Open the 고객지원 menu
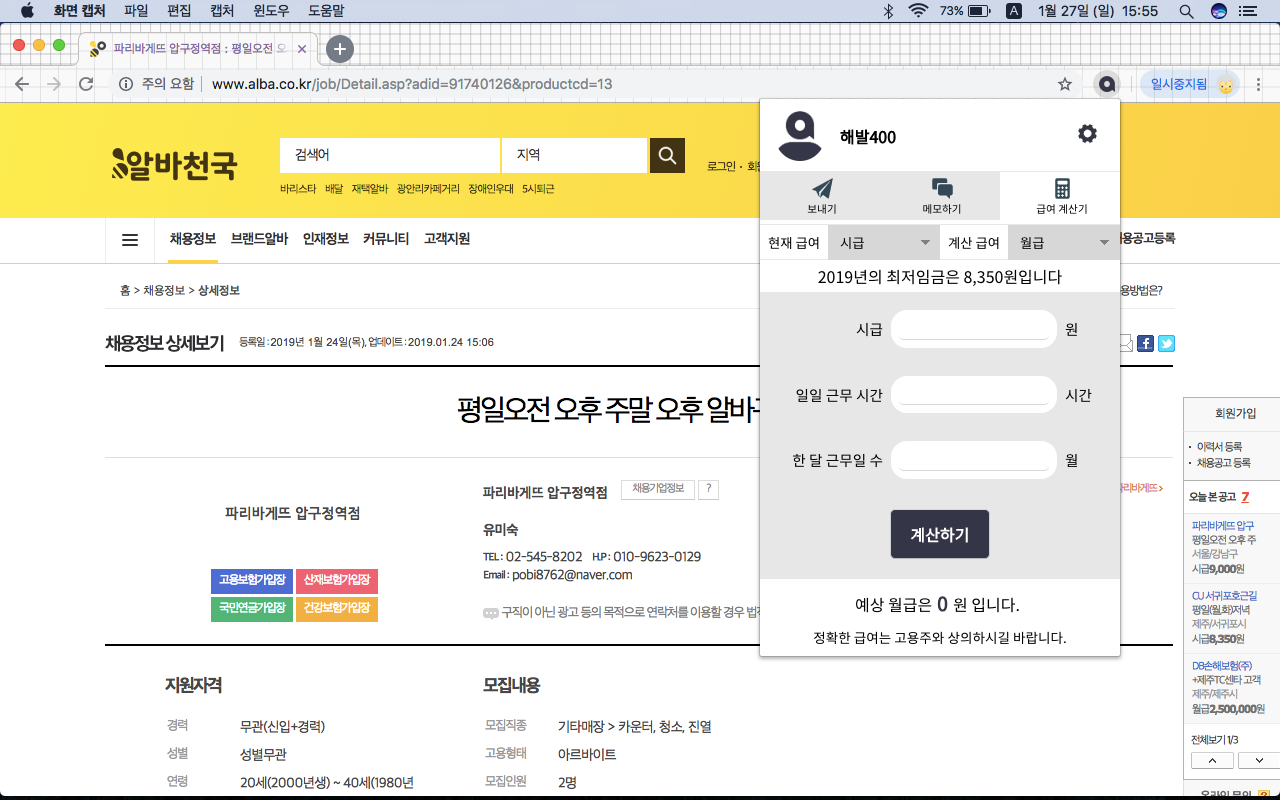The width and height of the screenshot is (1280, 800). point(447,239)
